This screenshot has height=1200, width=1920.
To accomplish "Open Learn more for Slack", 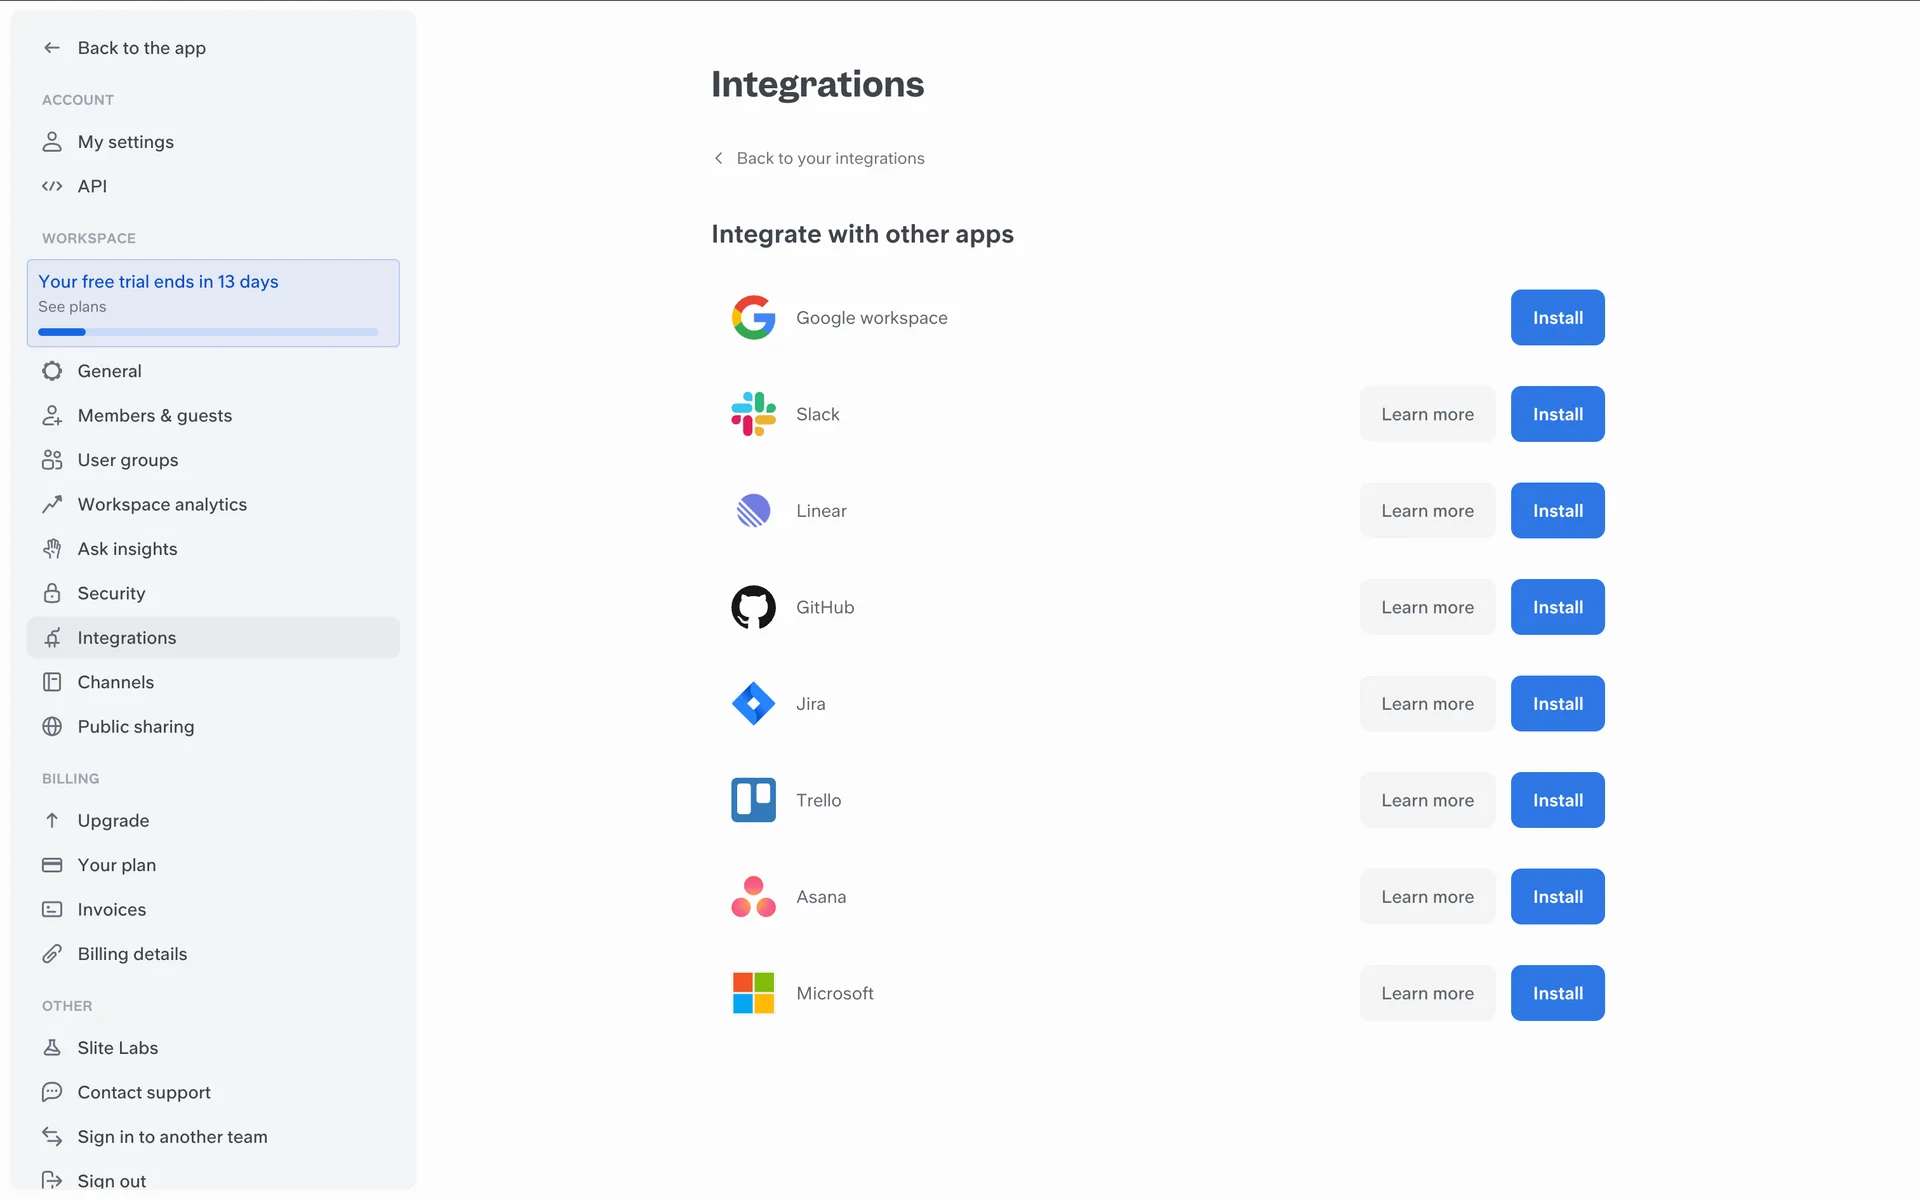I will pos(1427,414).
